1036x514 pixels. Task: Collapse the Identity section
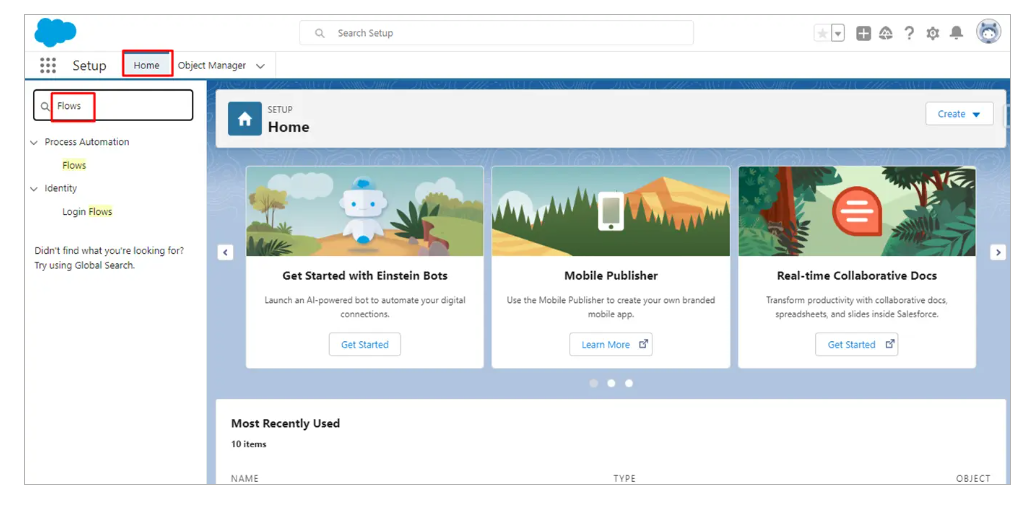pos(34,188)
